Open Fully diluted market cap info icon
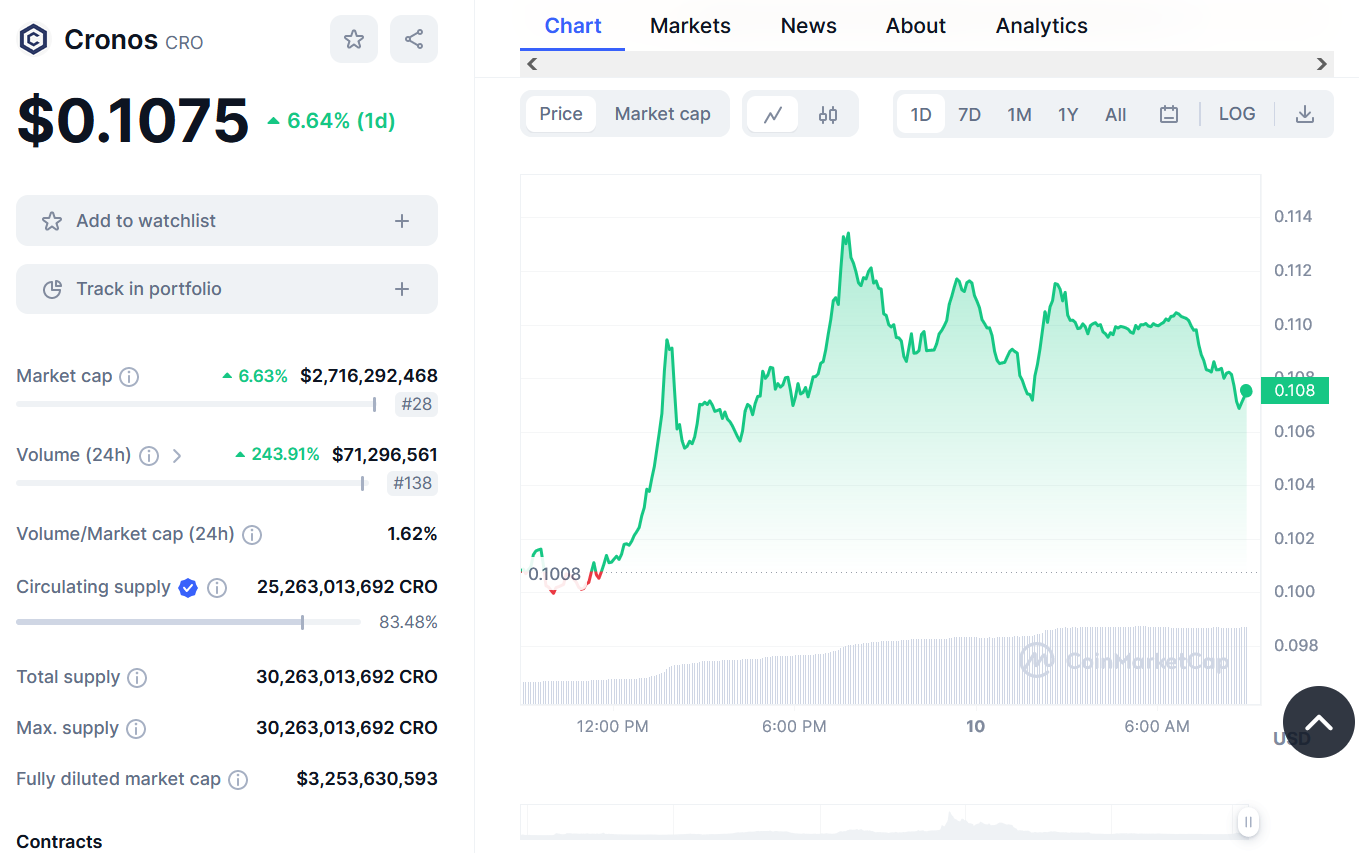 [x=238, y=780]
